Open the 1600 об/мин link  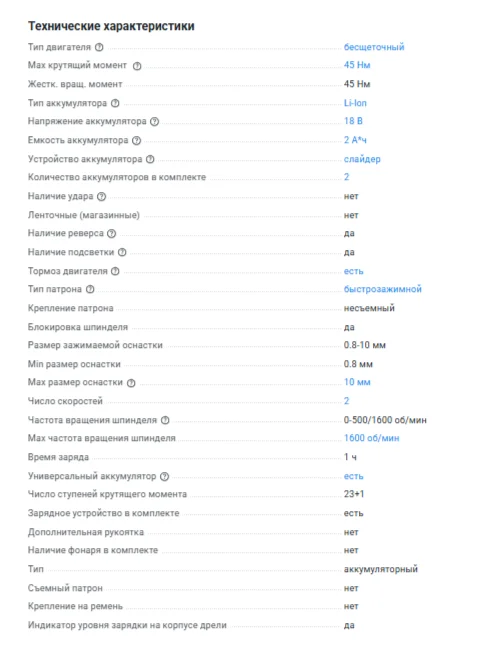371,438
